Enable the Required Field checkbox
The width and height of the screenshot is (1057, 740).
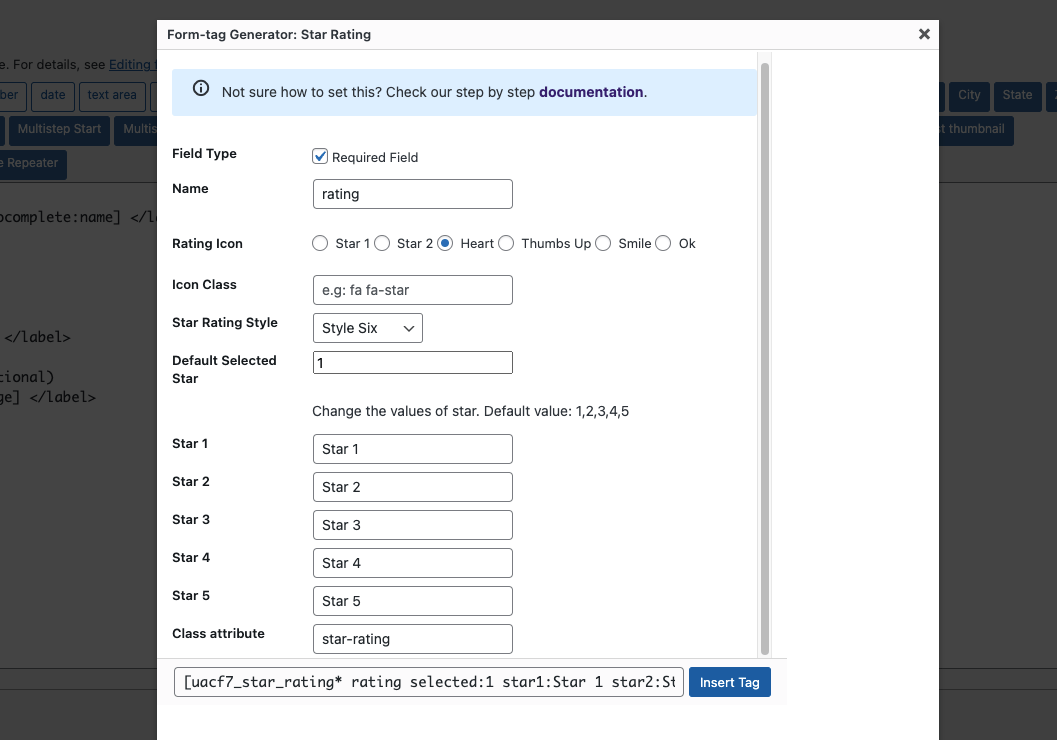tap(320, 156)
